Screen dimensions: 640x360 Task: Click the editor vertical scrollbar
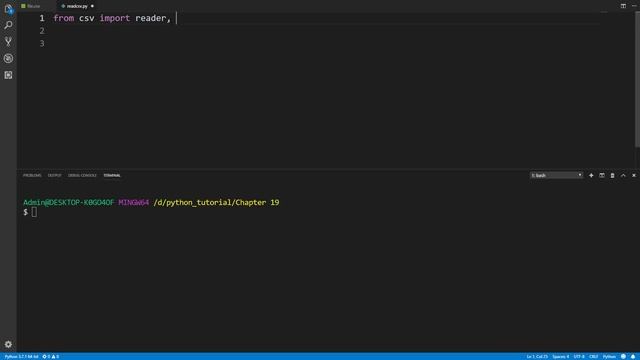637,80
